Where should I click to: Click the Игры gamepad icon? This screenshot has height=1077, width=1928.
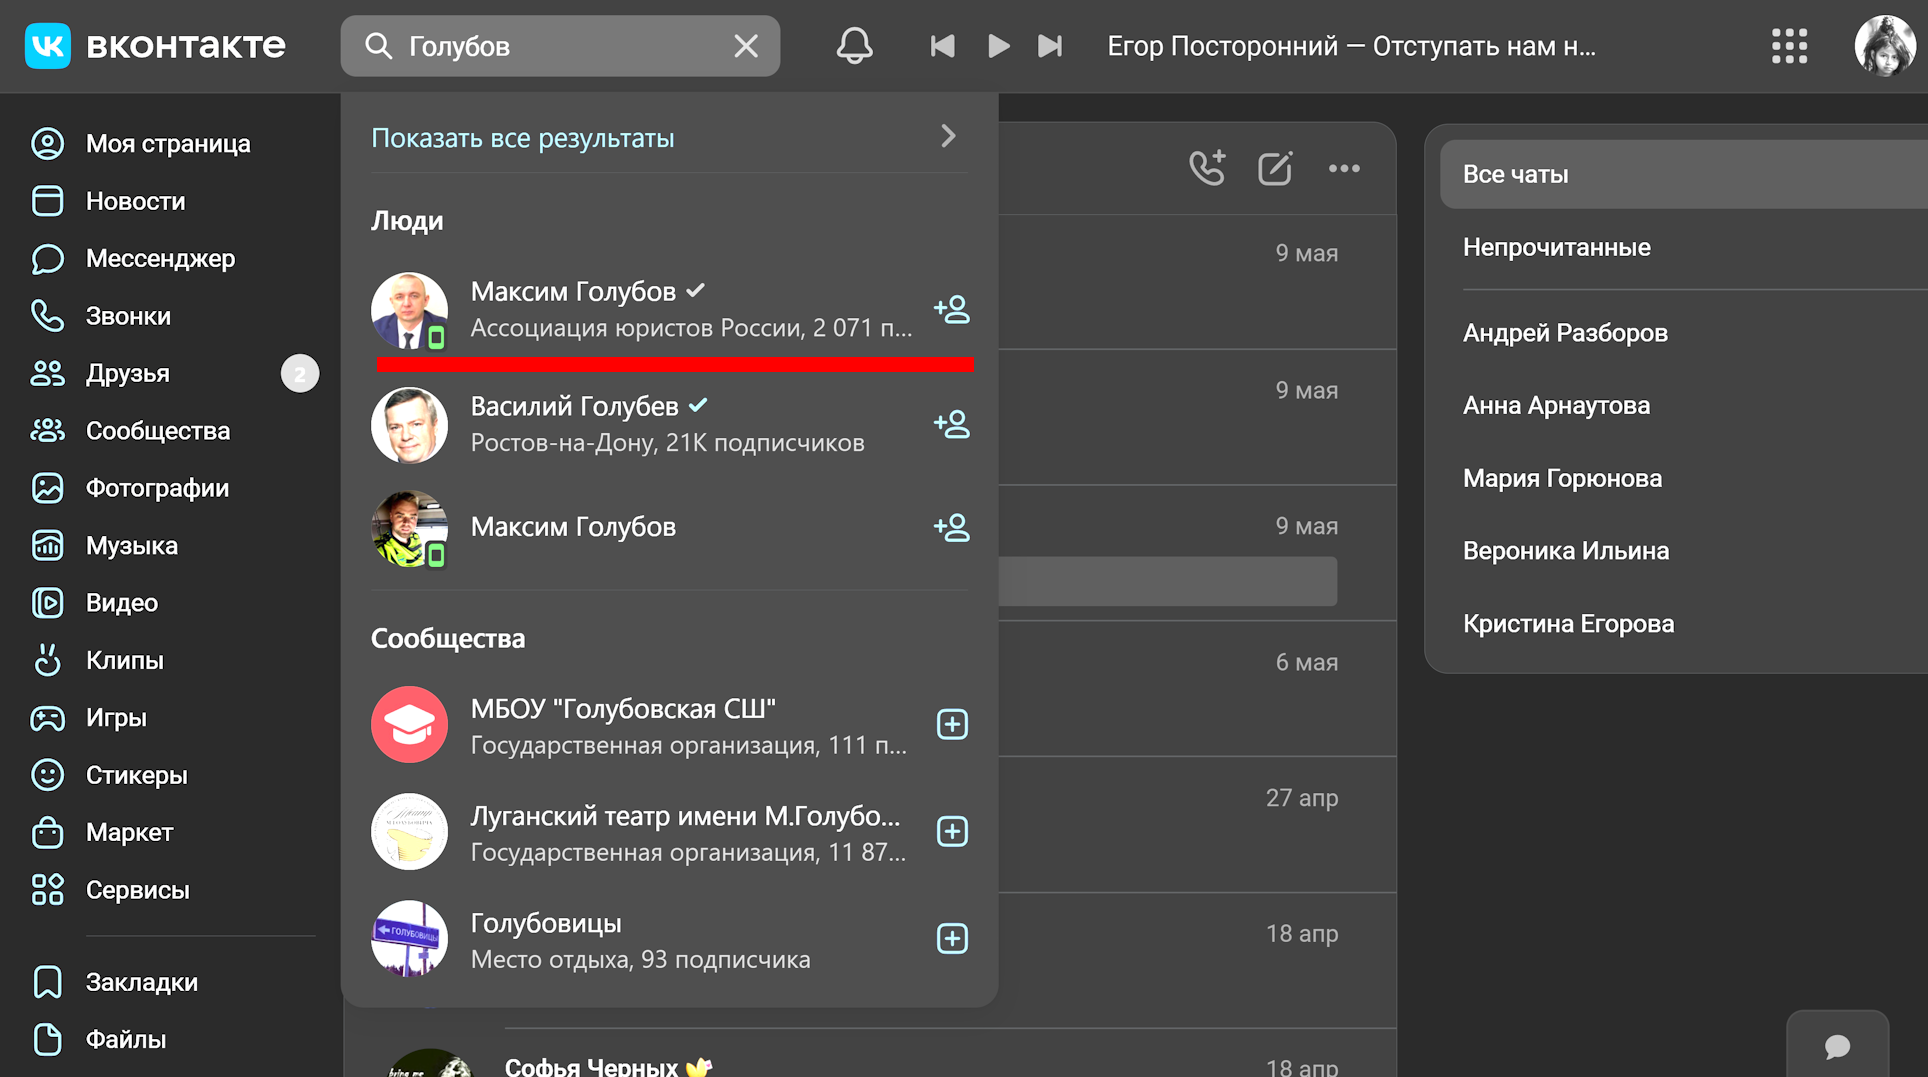click(47, 718)
